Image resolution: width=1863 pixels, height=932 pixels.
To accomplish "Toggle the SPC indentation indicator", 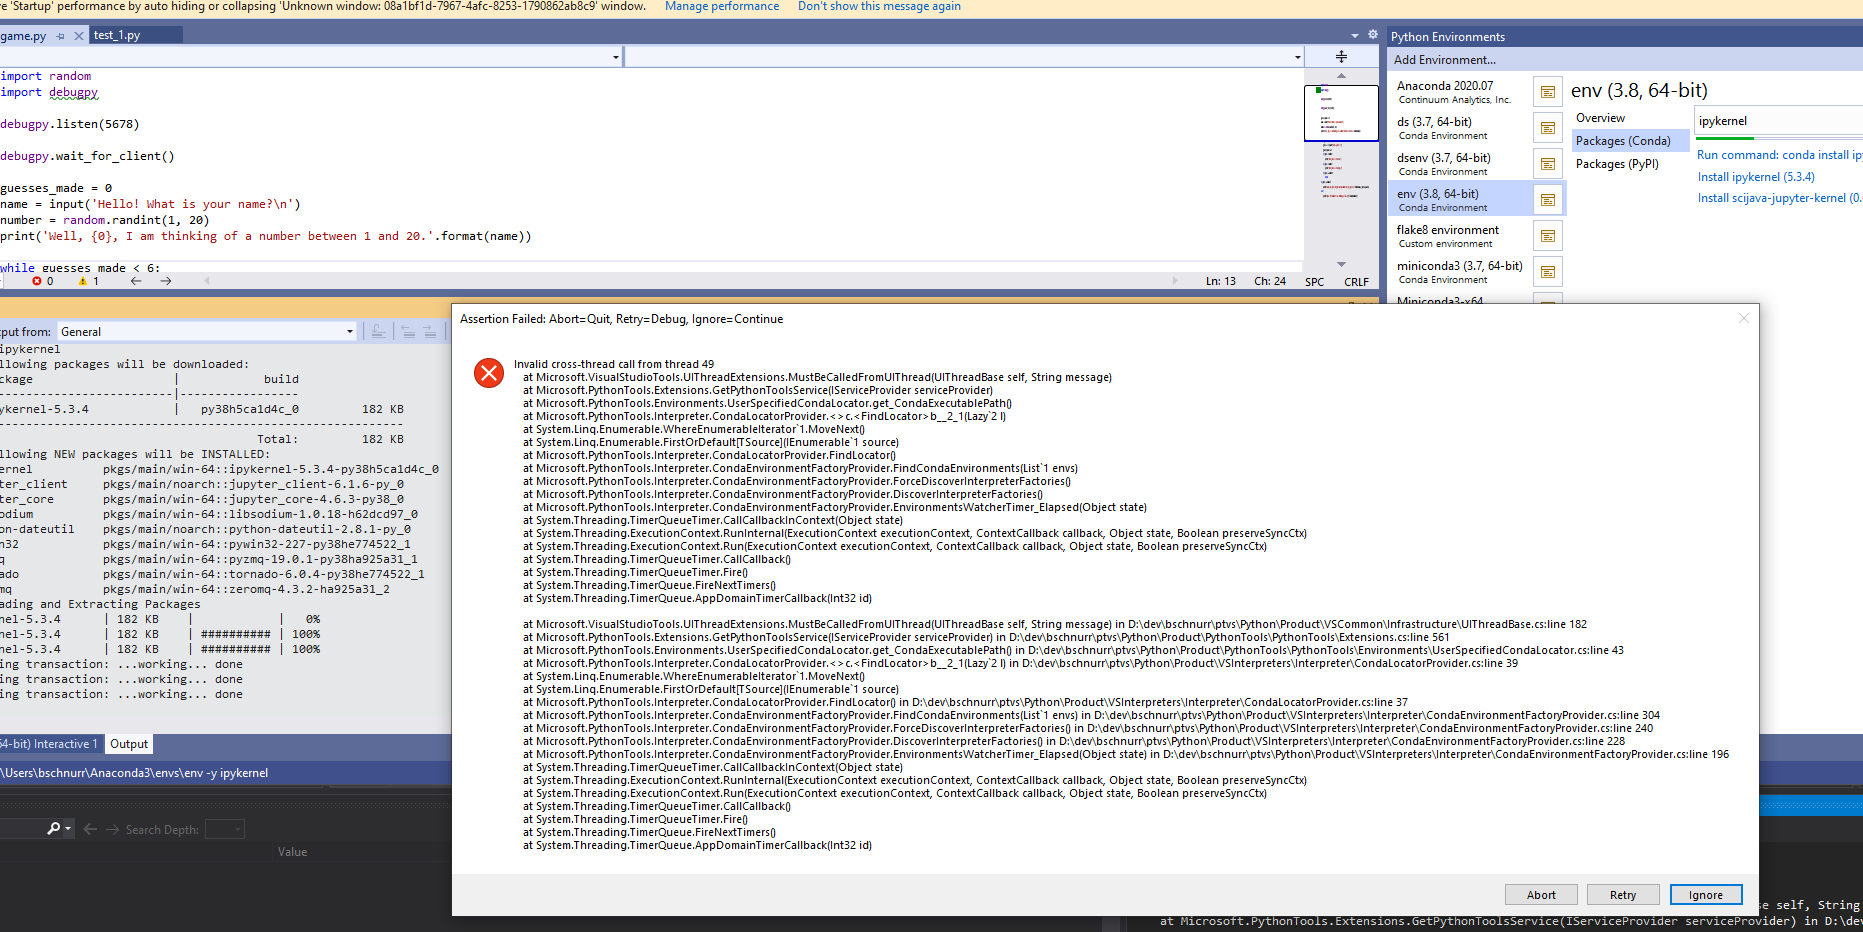I will pos(1314,282).
